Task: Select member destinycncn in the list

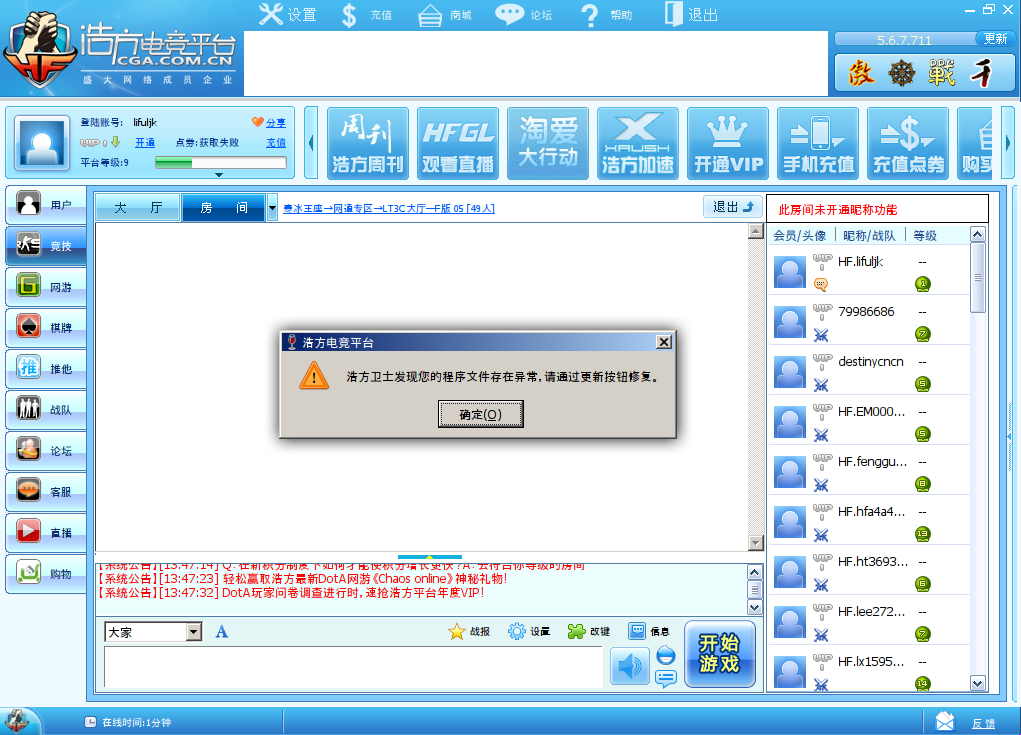Action: (869, 370)
